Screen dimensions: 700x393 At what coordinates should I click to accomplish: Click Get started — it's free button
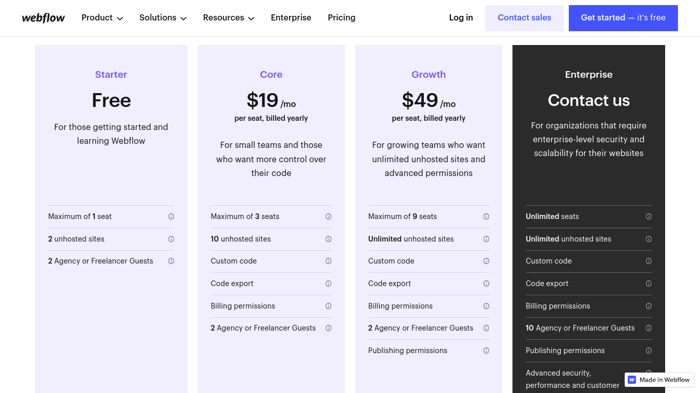[623, 18]
